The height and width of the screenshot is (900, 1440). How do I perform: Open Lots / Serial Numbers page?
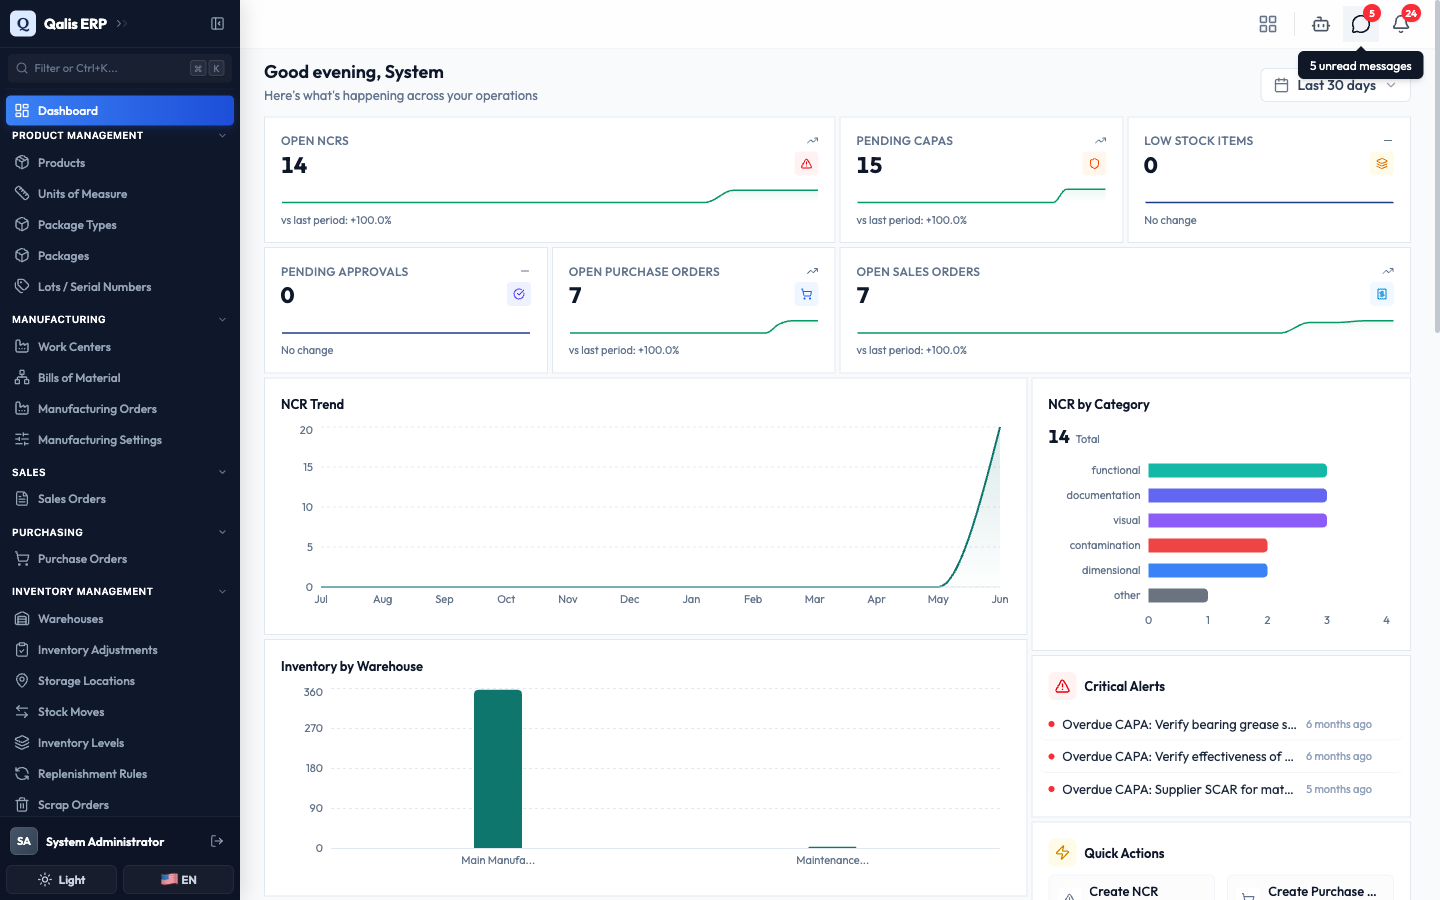tap(120, 287)
